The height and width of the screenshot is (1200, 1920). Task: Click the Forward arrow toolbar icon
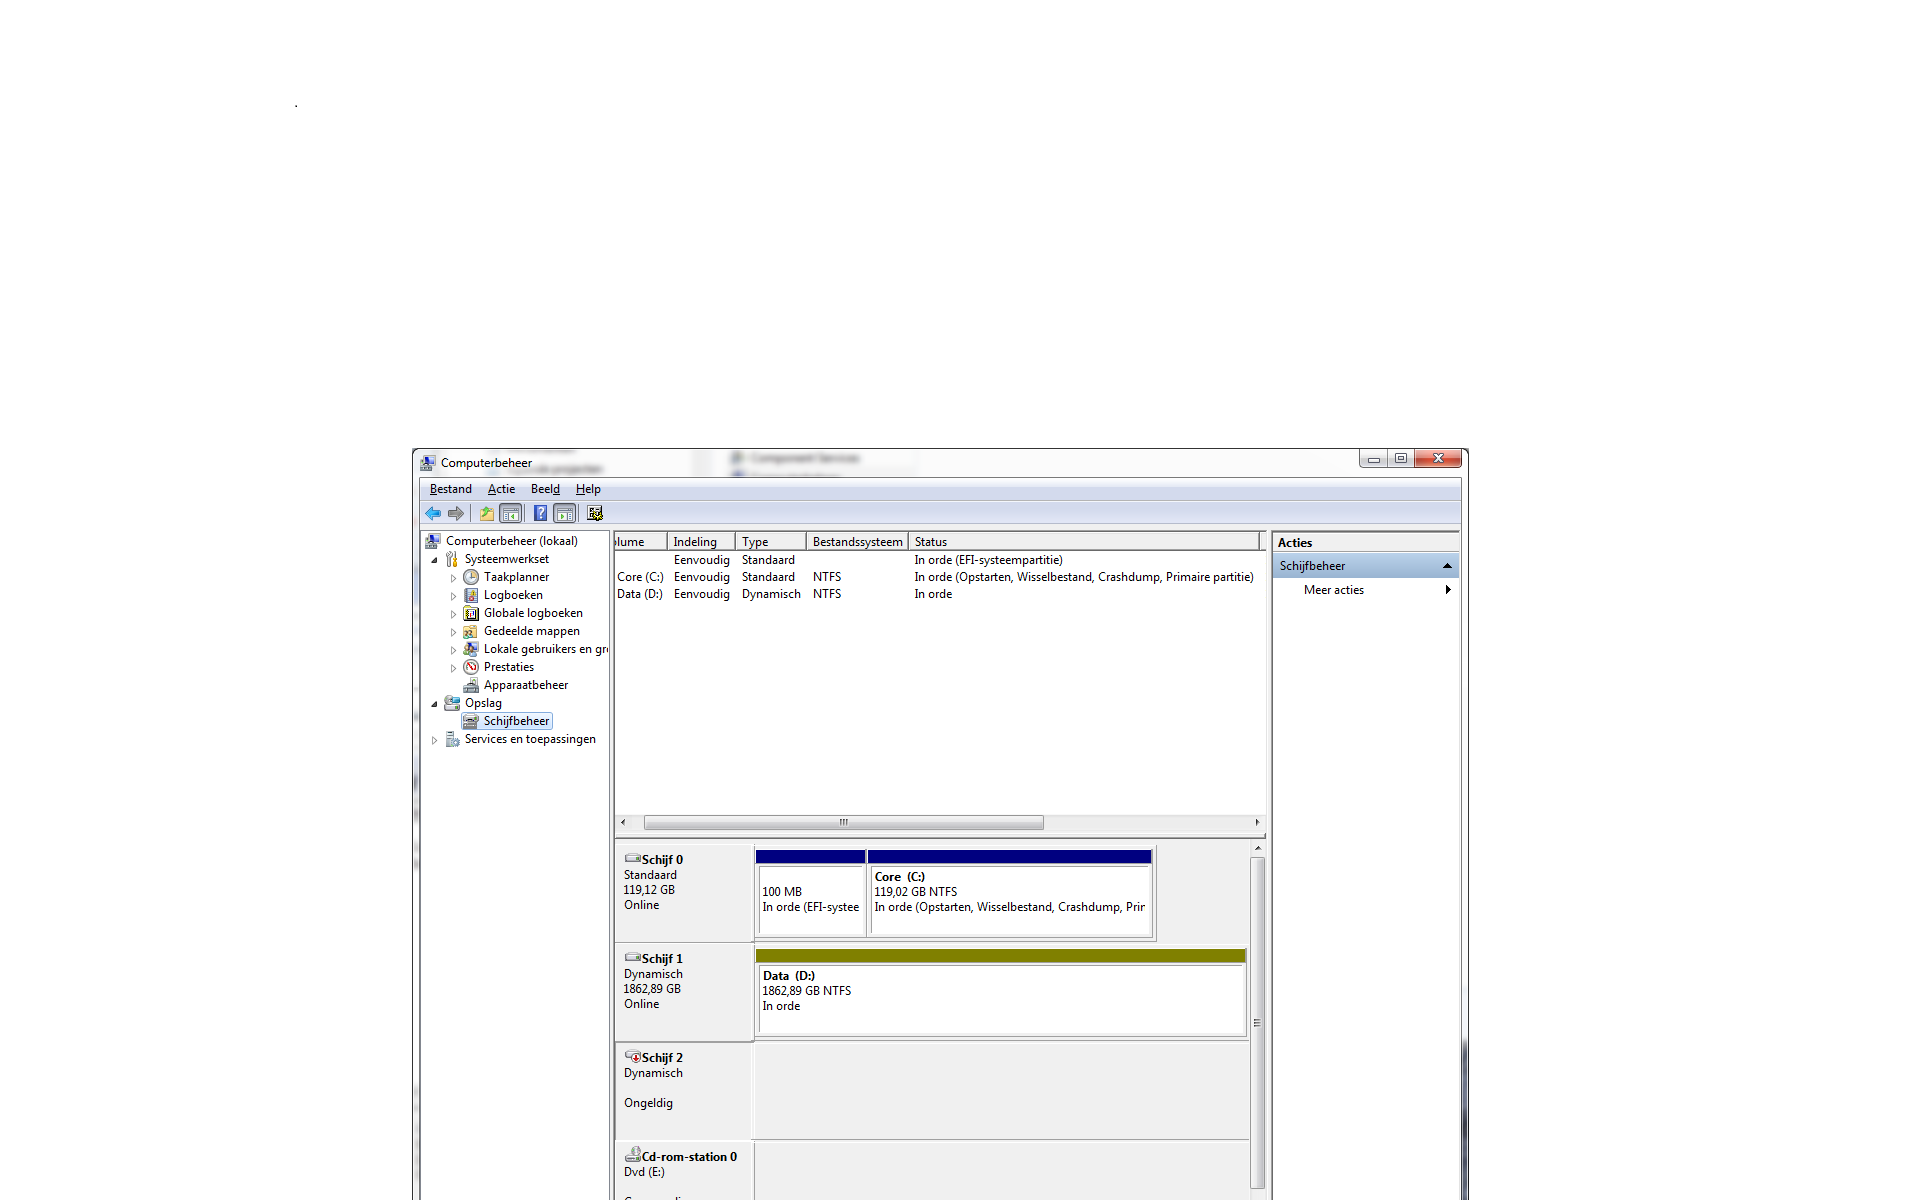point(456,513)
